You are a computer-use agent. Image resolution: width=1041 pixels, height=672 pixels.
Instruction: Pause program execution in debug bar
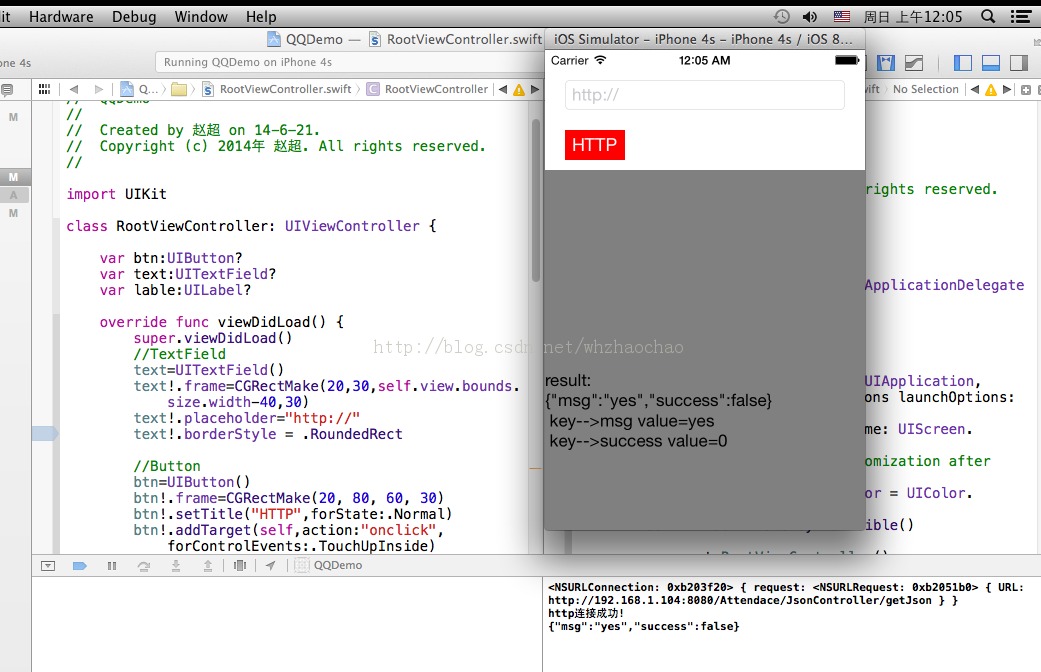(112, 566)
